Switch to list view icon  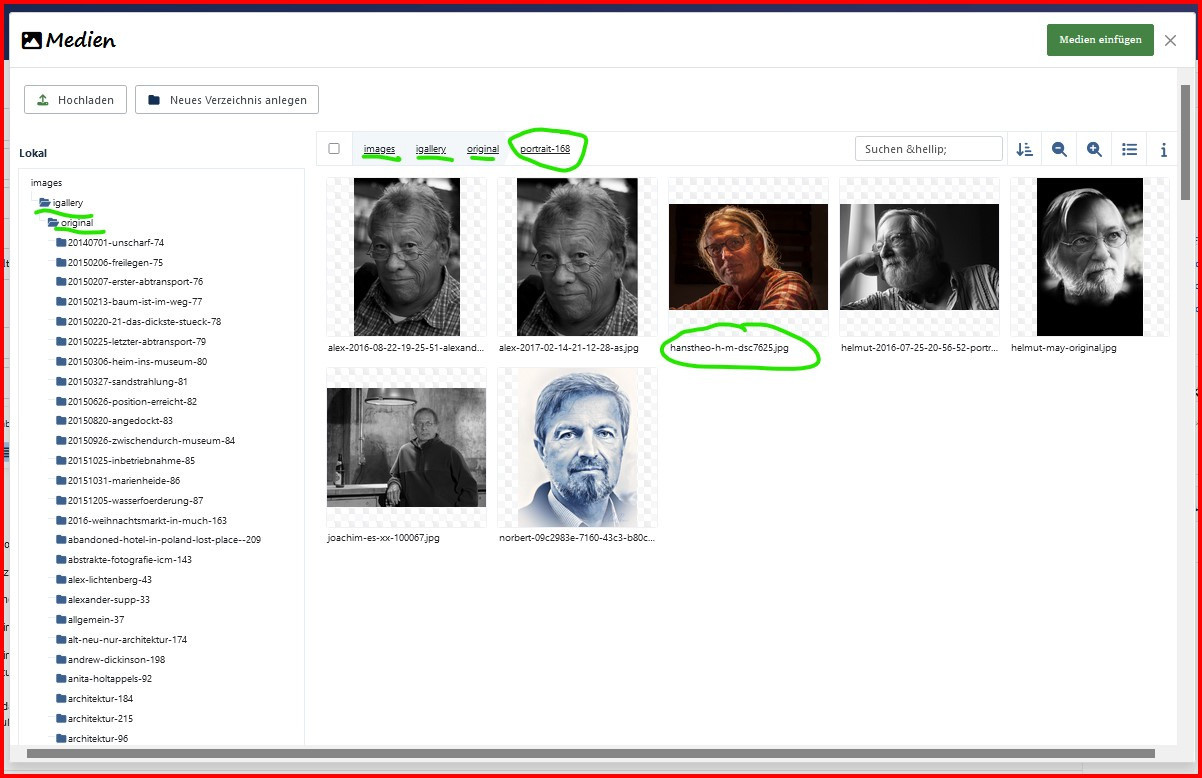pyautogui.click(x=1129, y=149)
